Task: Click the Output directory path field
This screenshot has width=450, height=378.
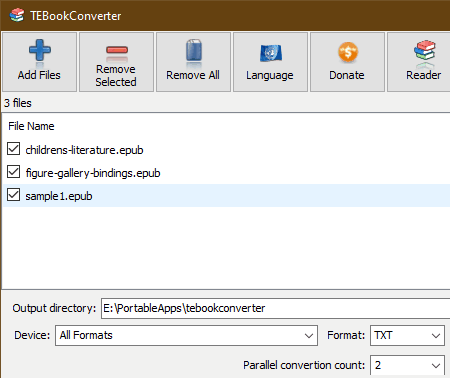Action: click(x=275, y=308)
